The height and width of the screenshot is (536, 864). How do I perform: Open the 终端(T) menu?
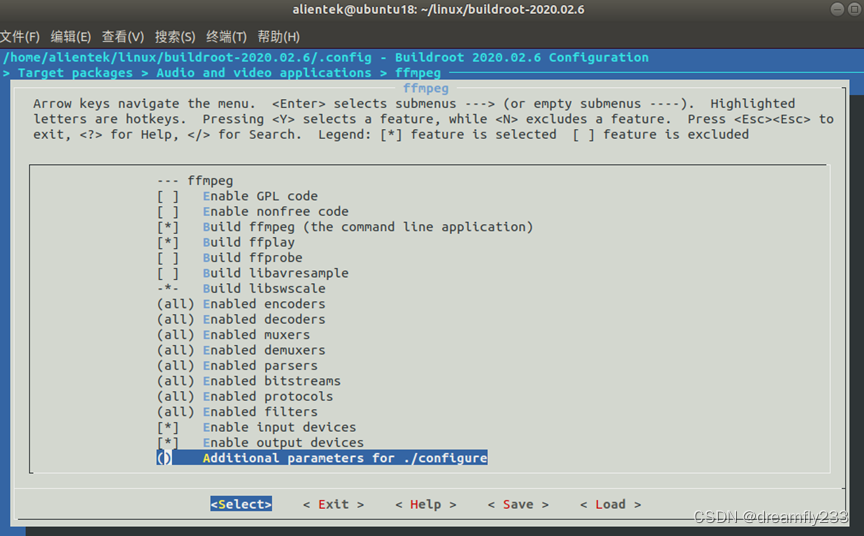point(226,37)
